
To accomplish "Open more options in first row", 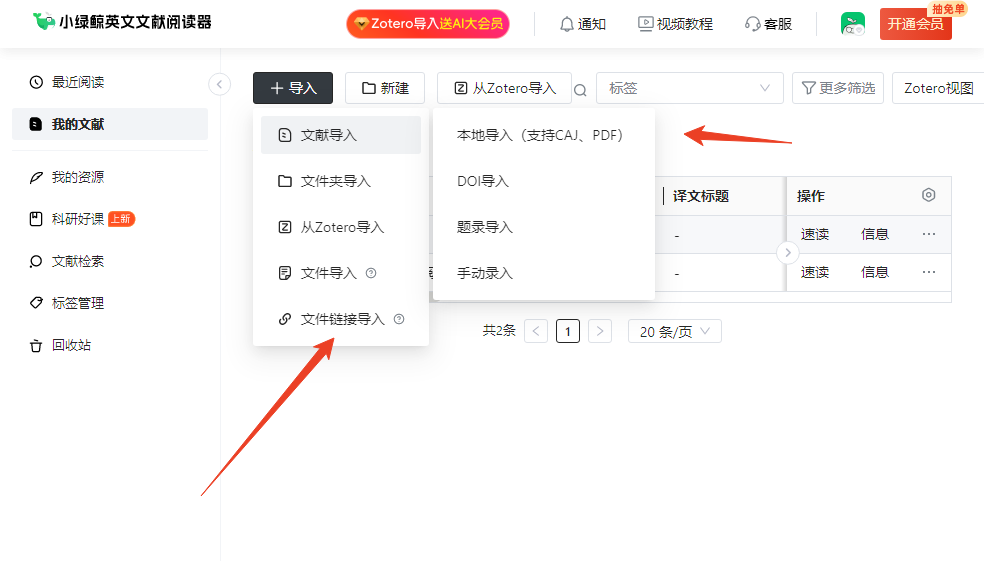I will pyautogui.click(x=929, y=234).
